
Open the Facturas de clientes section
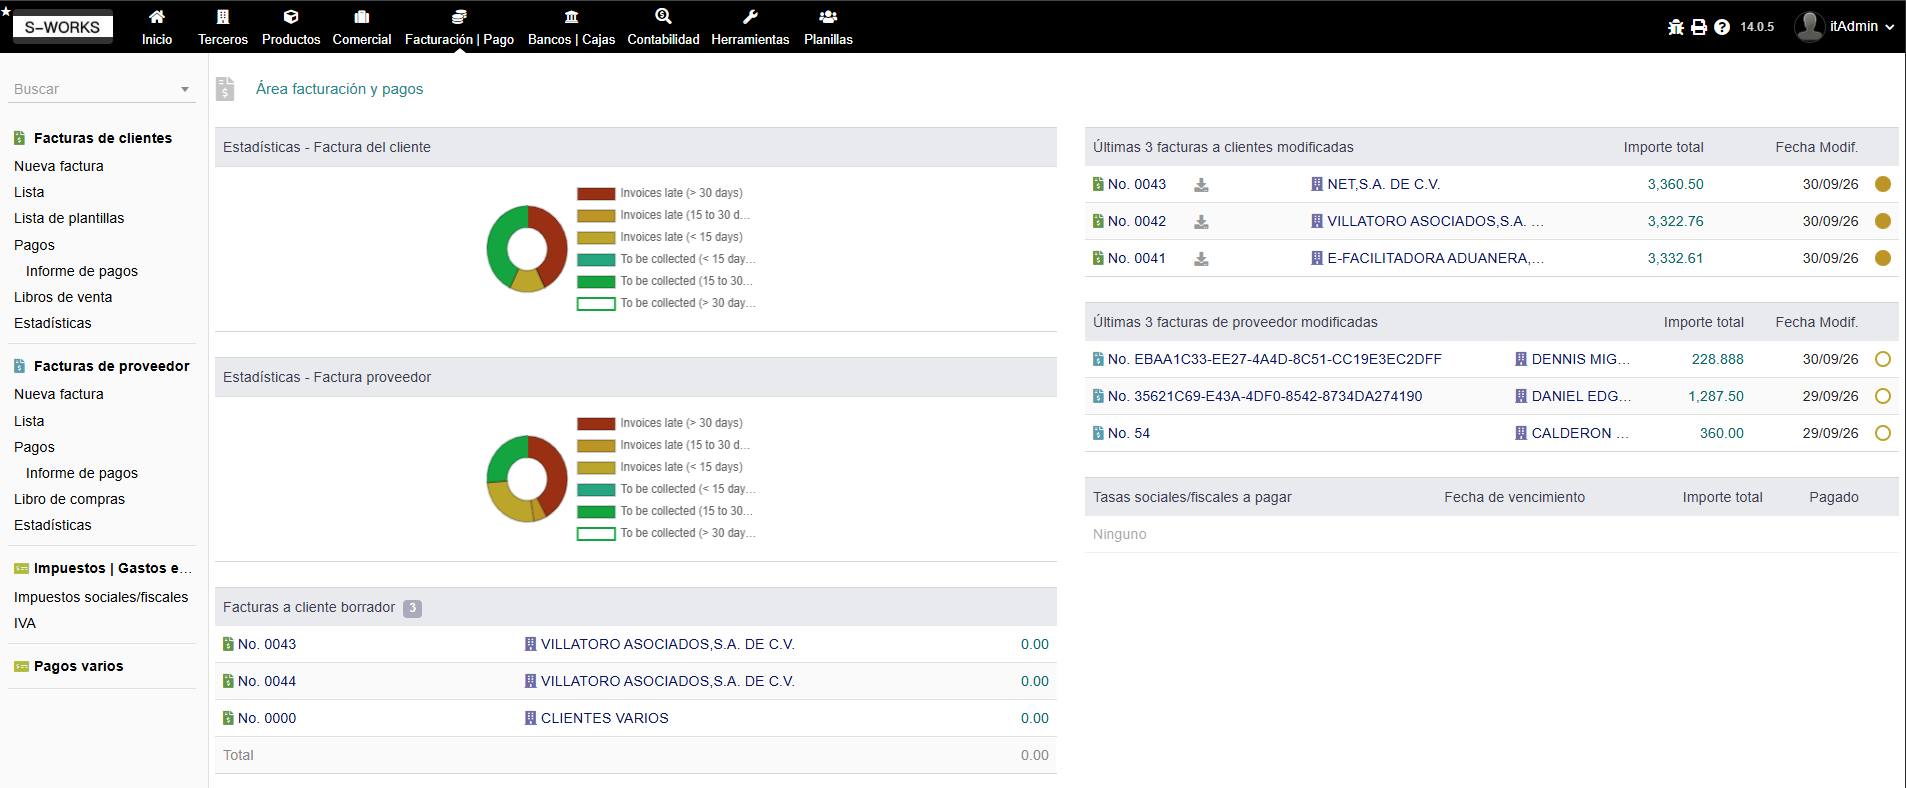click(x=103, y=138)
